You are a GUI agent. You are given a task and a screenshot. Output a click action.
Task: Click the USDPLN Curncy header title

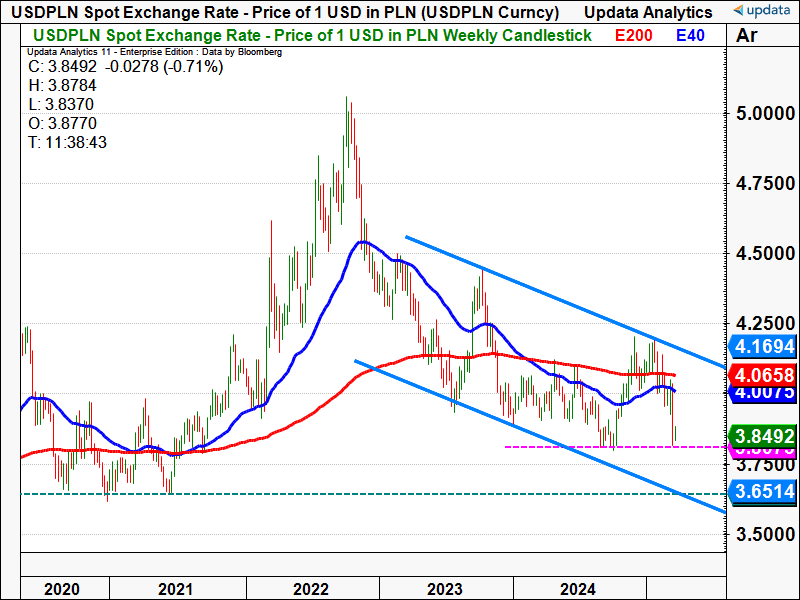pos(284,12)
